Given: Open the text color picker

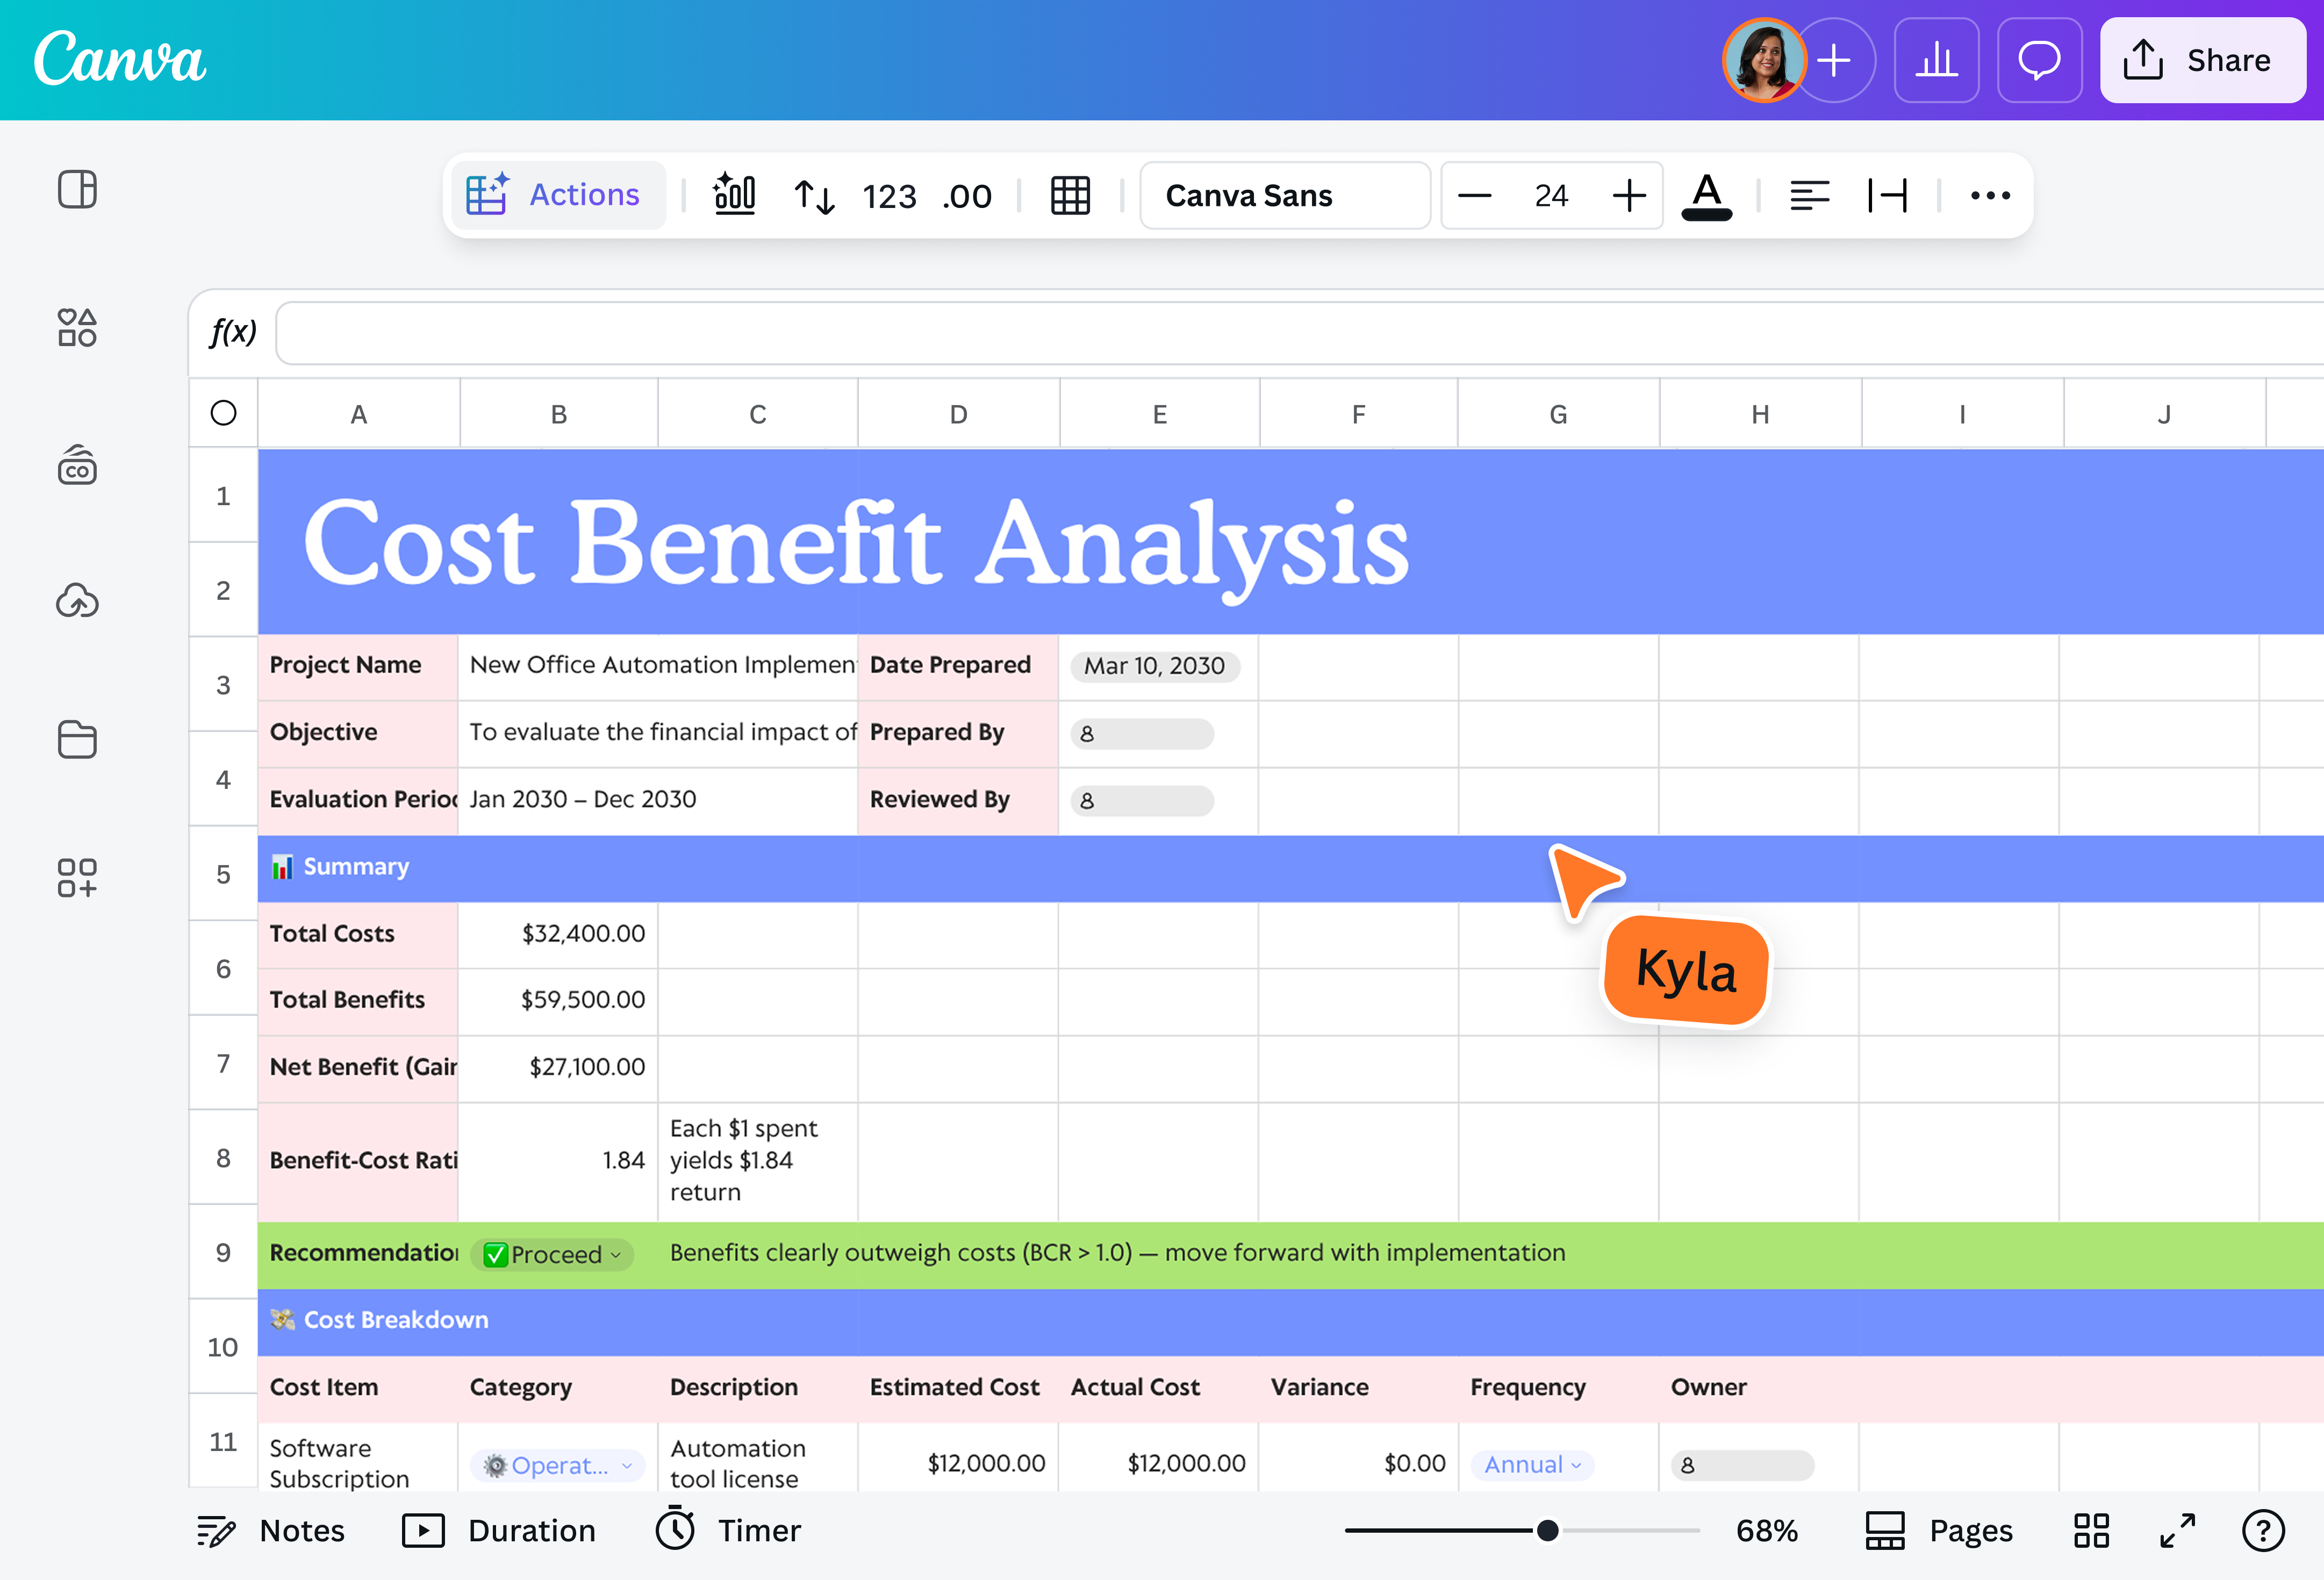Looking at the screenshot, I should pos(1707,196).
